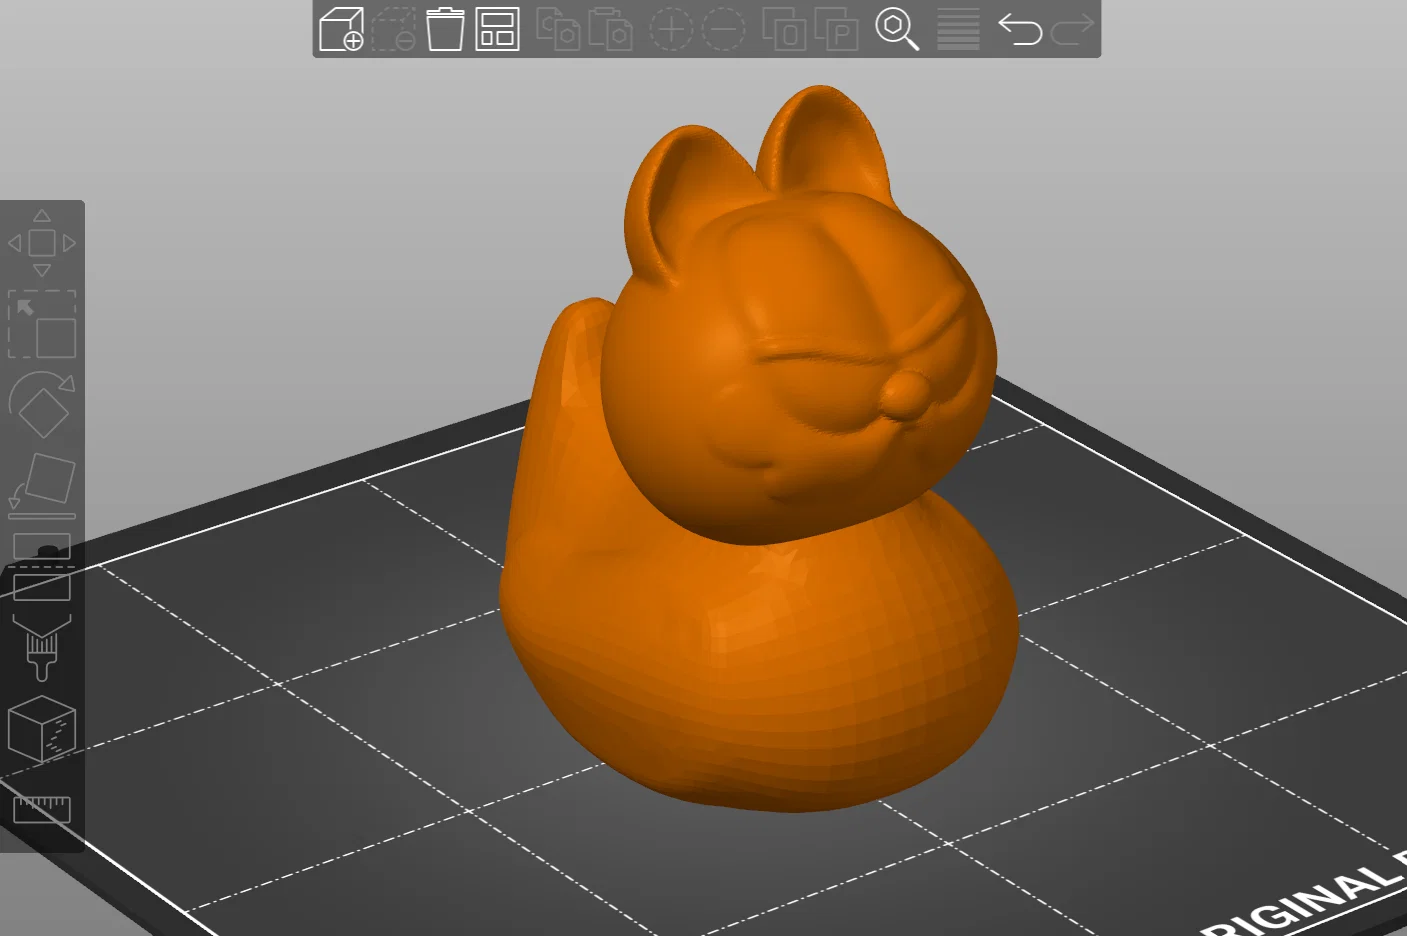The height and width of the screenshot is (936, 1407).
Task: Click the Copy icon in top toolbar
Action: coord(558,29)
